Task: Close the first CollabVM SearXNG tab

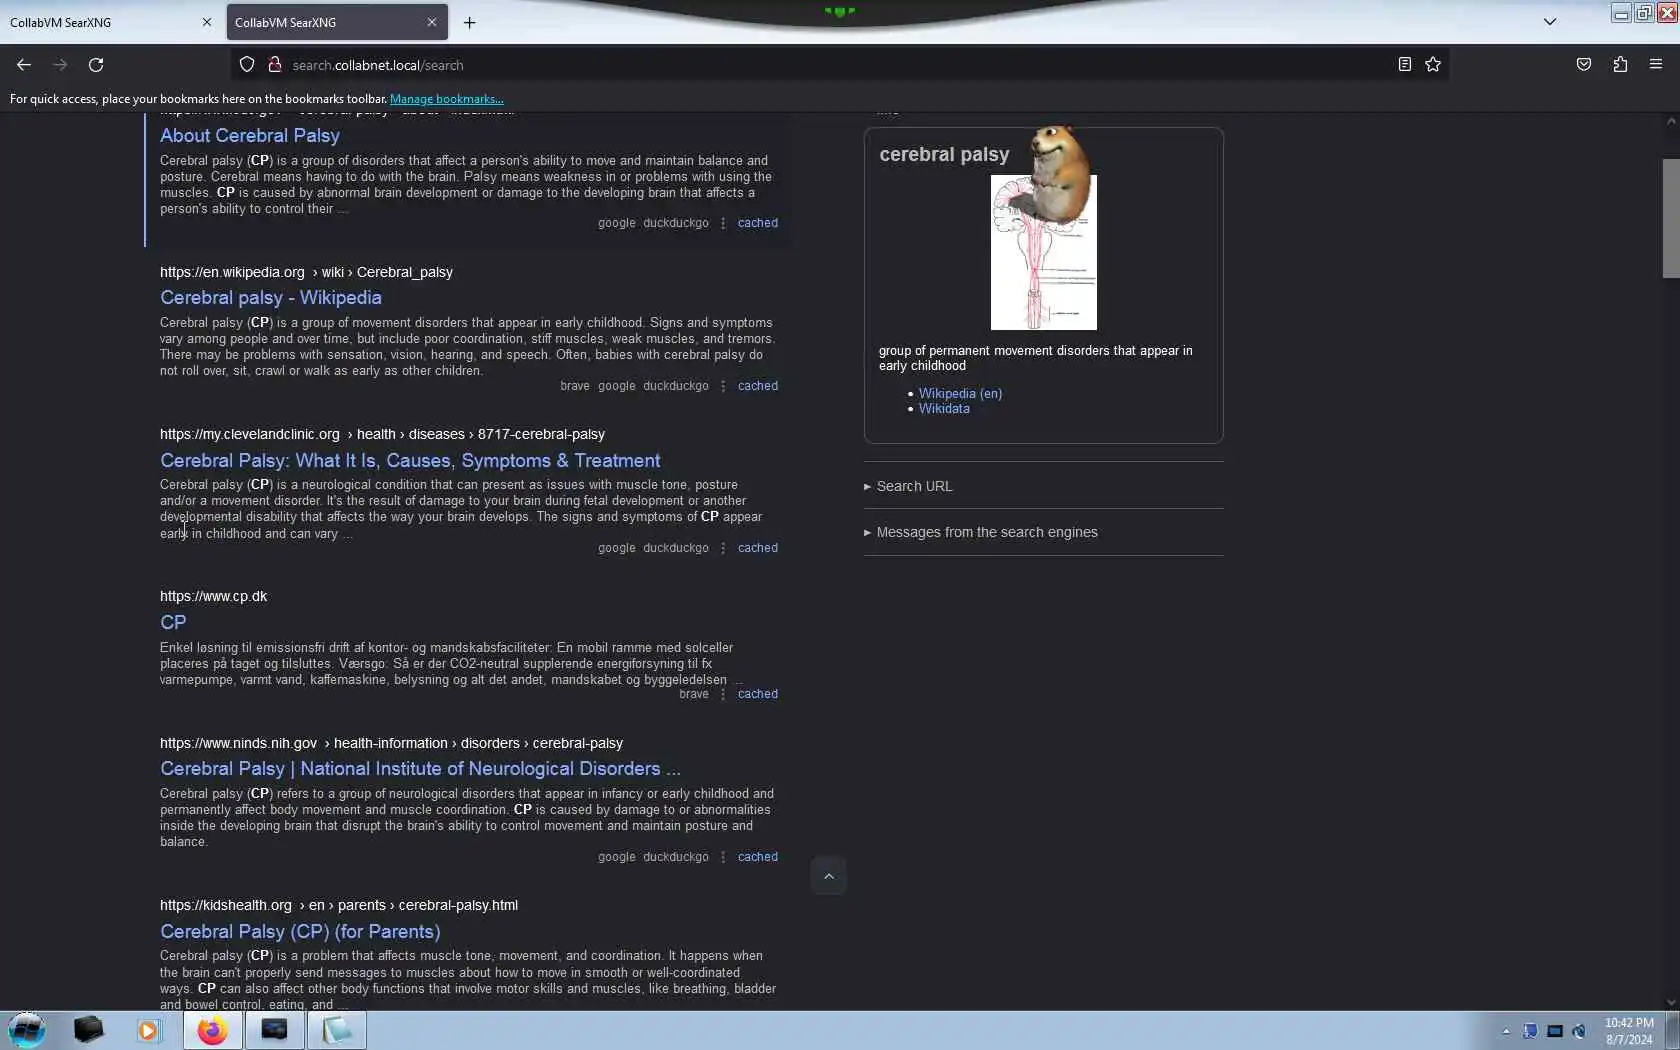Action: point(207,22)
